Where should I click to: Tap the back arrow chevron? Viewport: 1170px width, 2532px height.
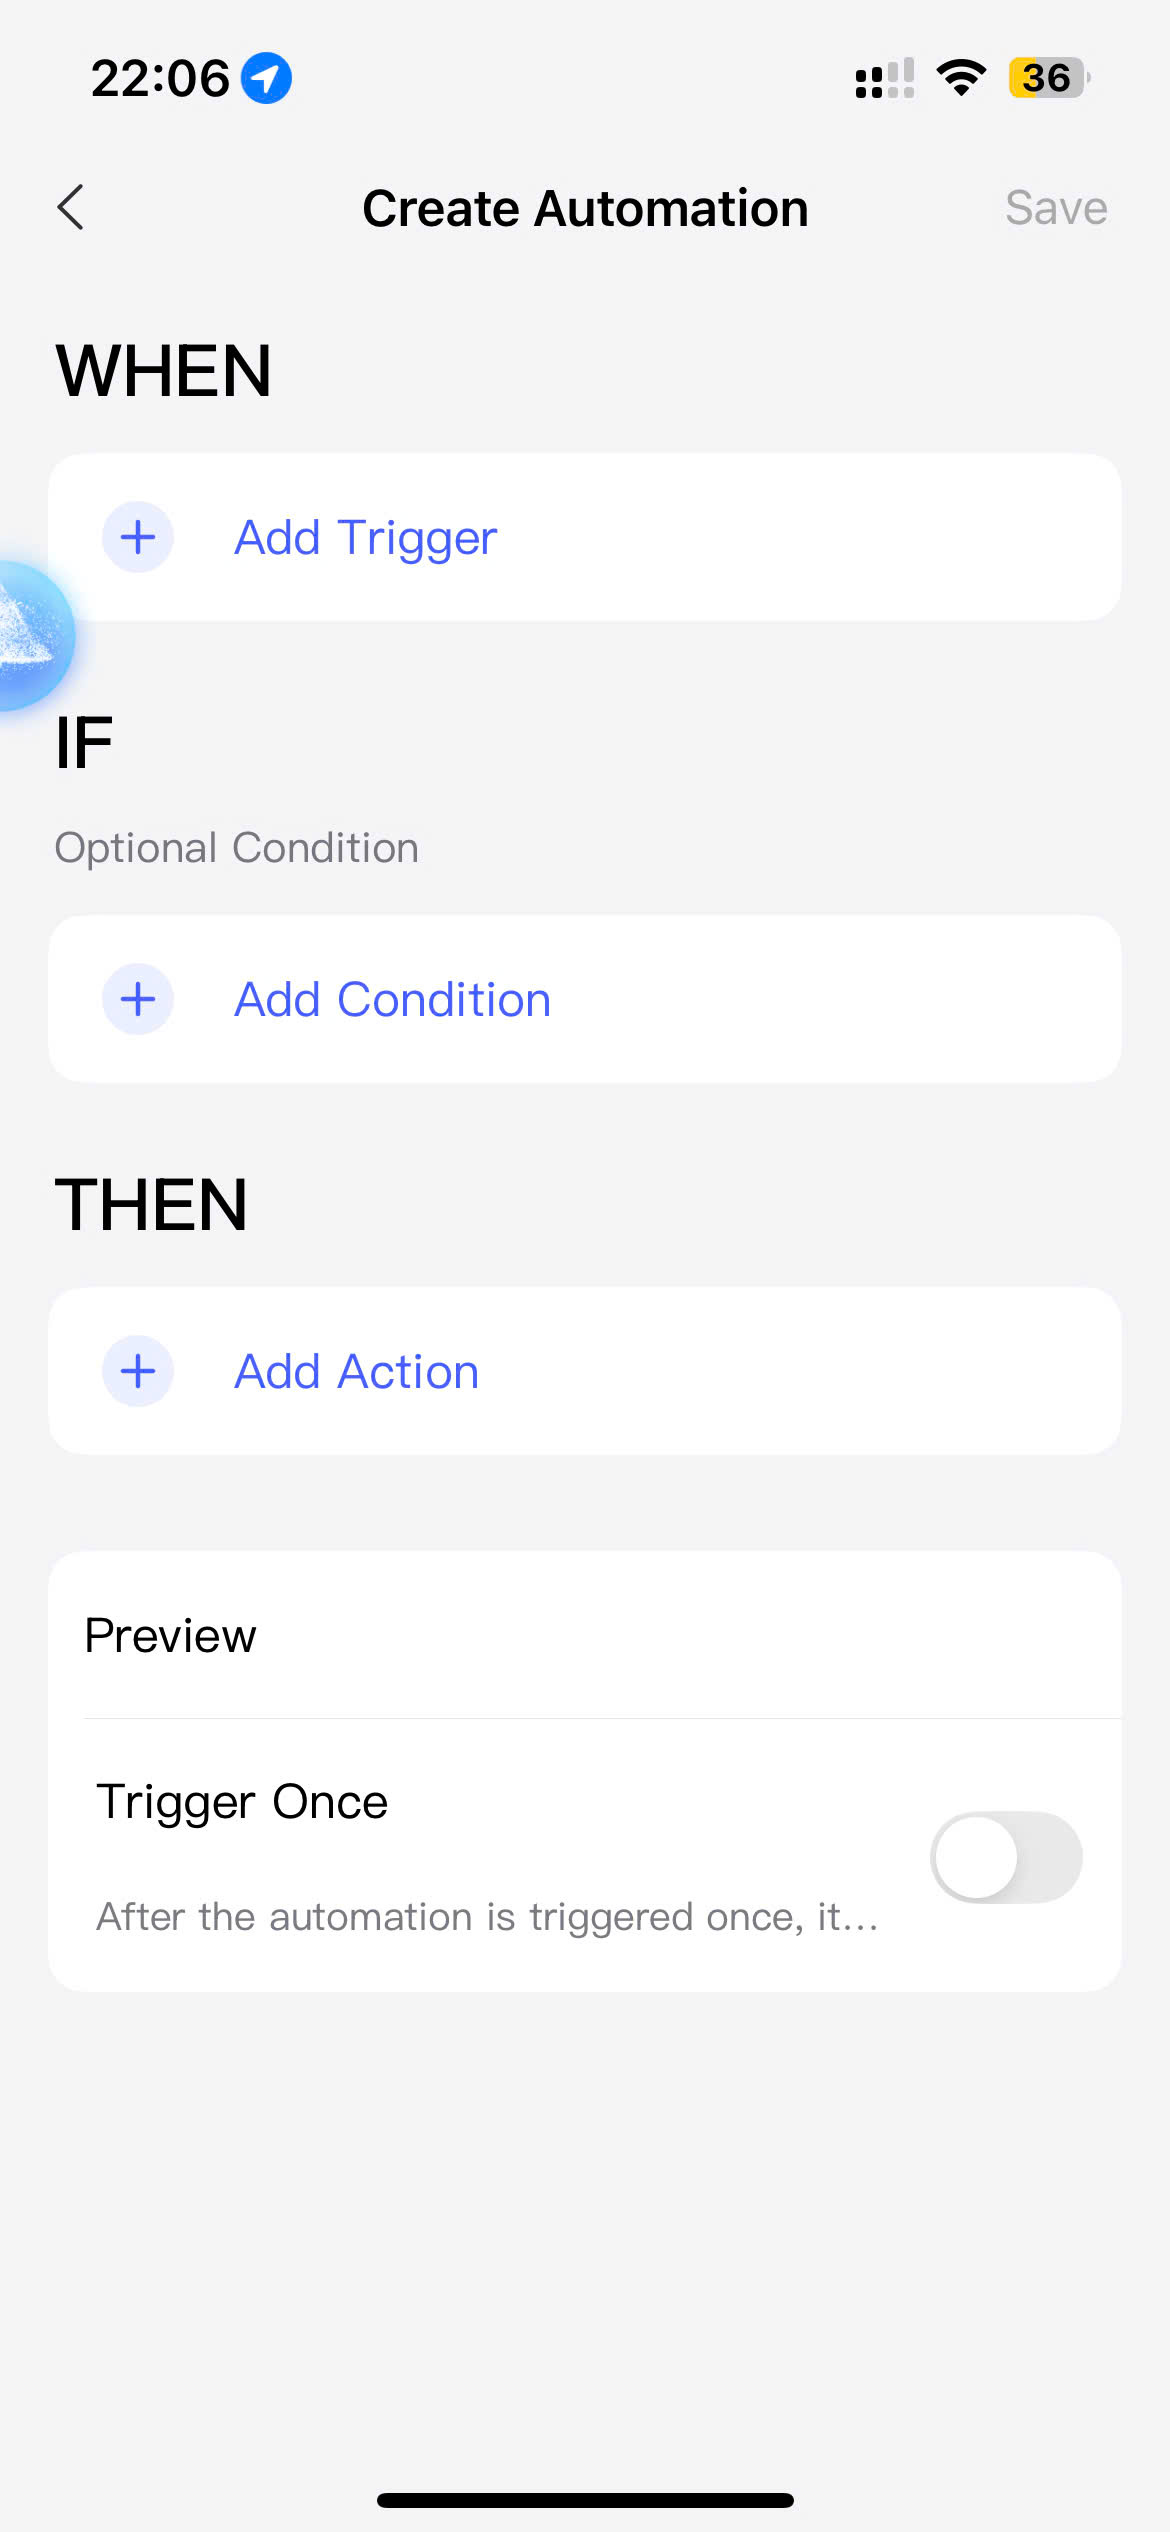click(71, 208)
